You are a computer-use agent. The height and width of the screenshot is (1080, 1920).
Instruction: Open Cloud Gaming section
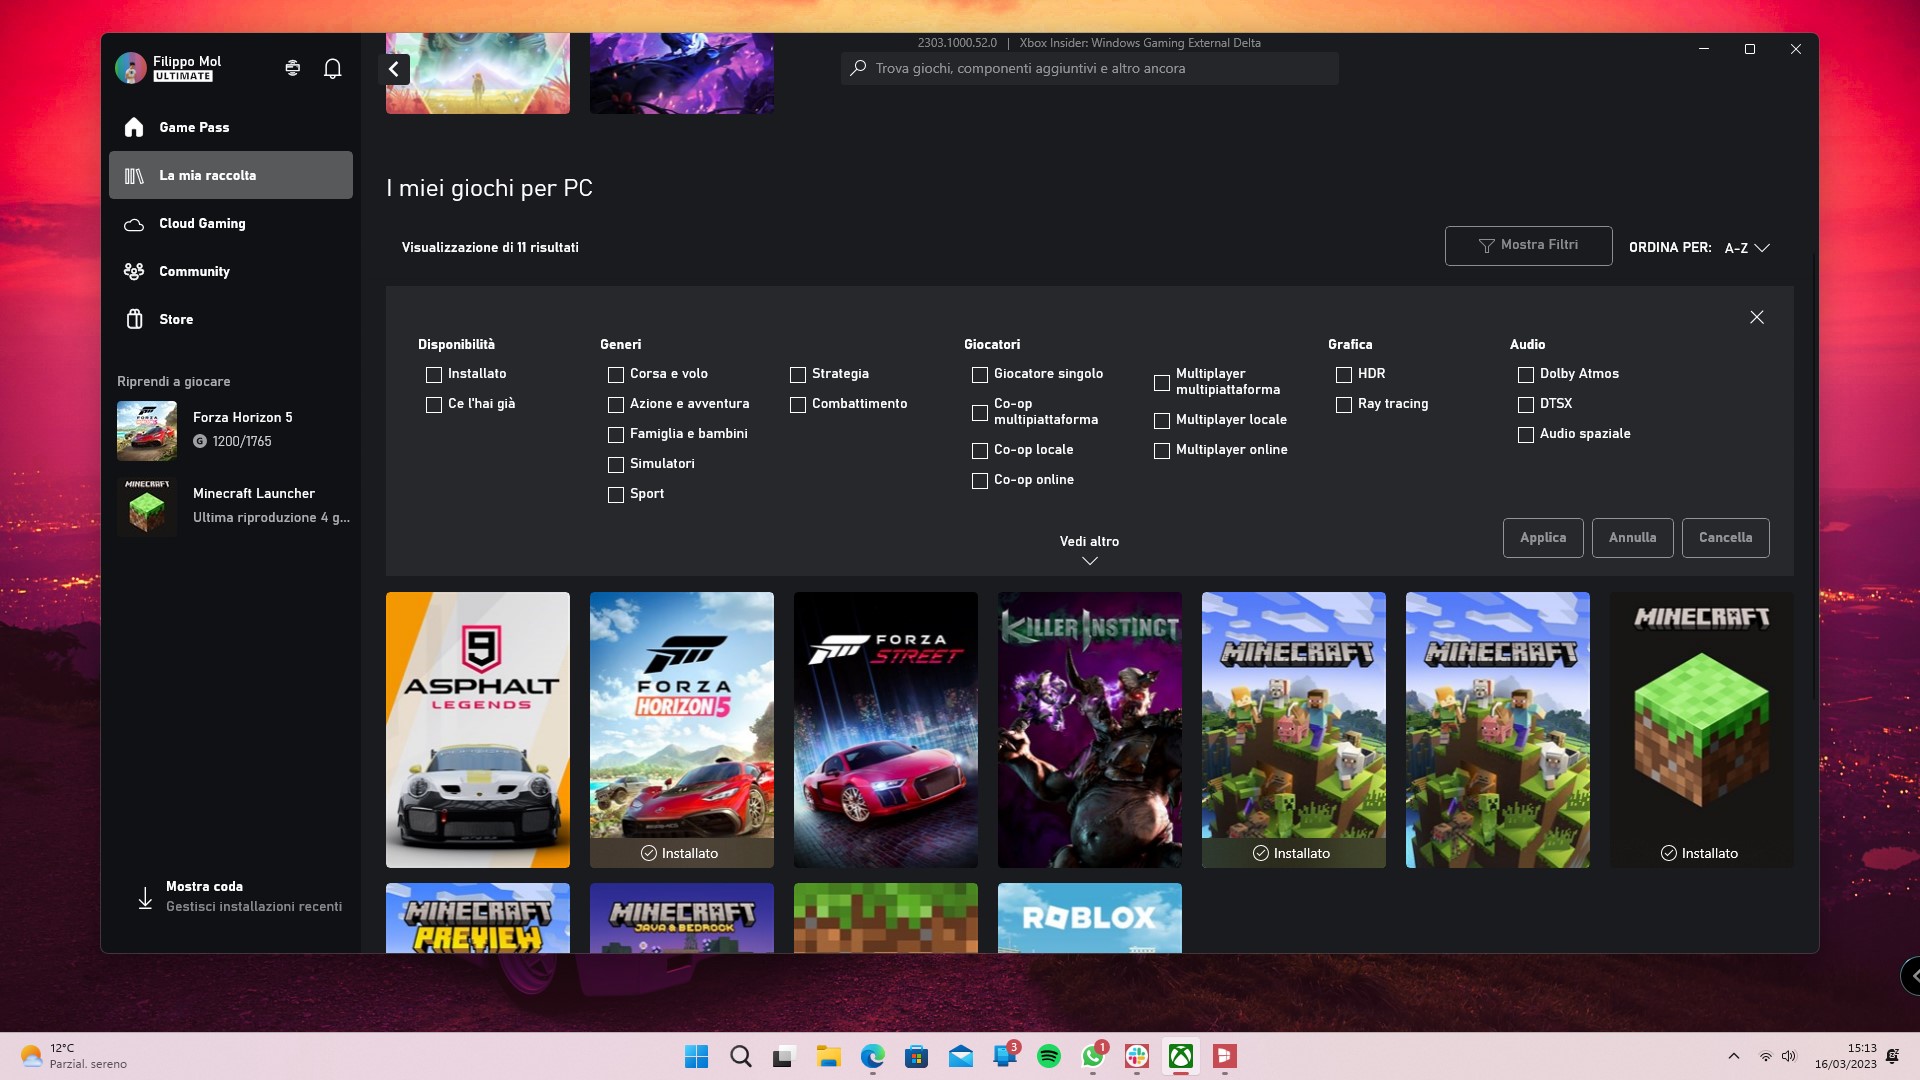(x=231, y=223)
